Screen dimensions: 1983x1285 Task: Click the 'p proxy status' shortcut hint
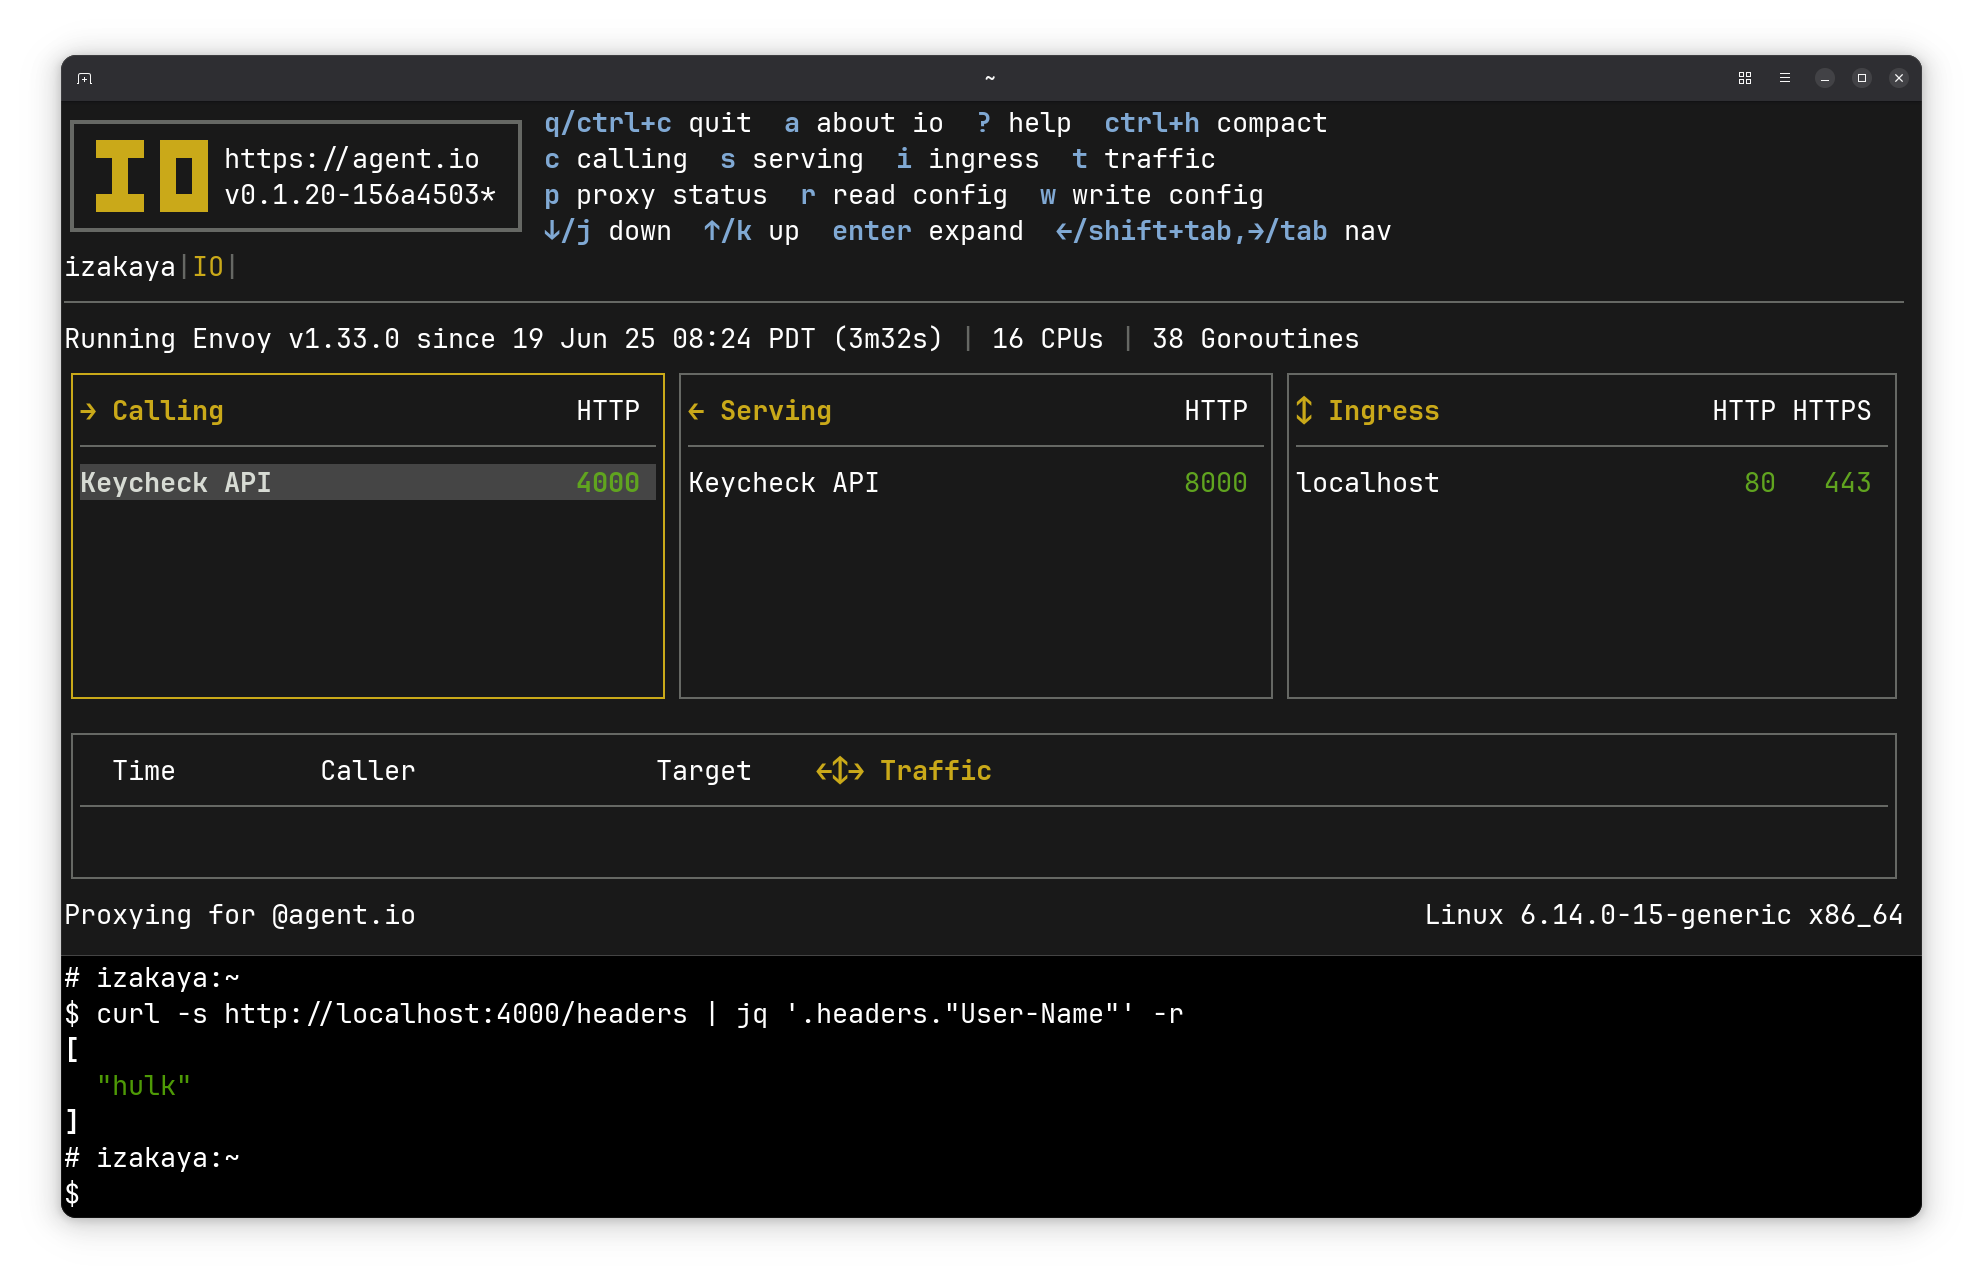coord(656,195)
